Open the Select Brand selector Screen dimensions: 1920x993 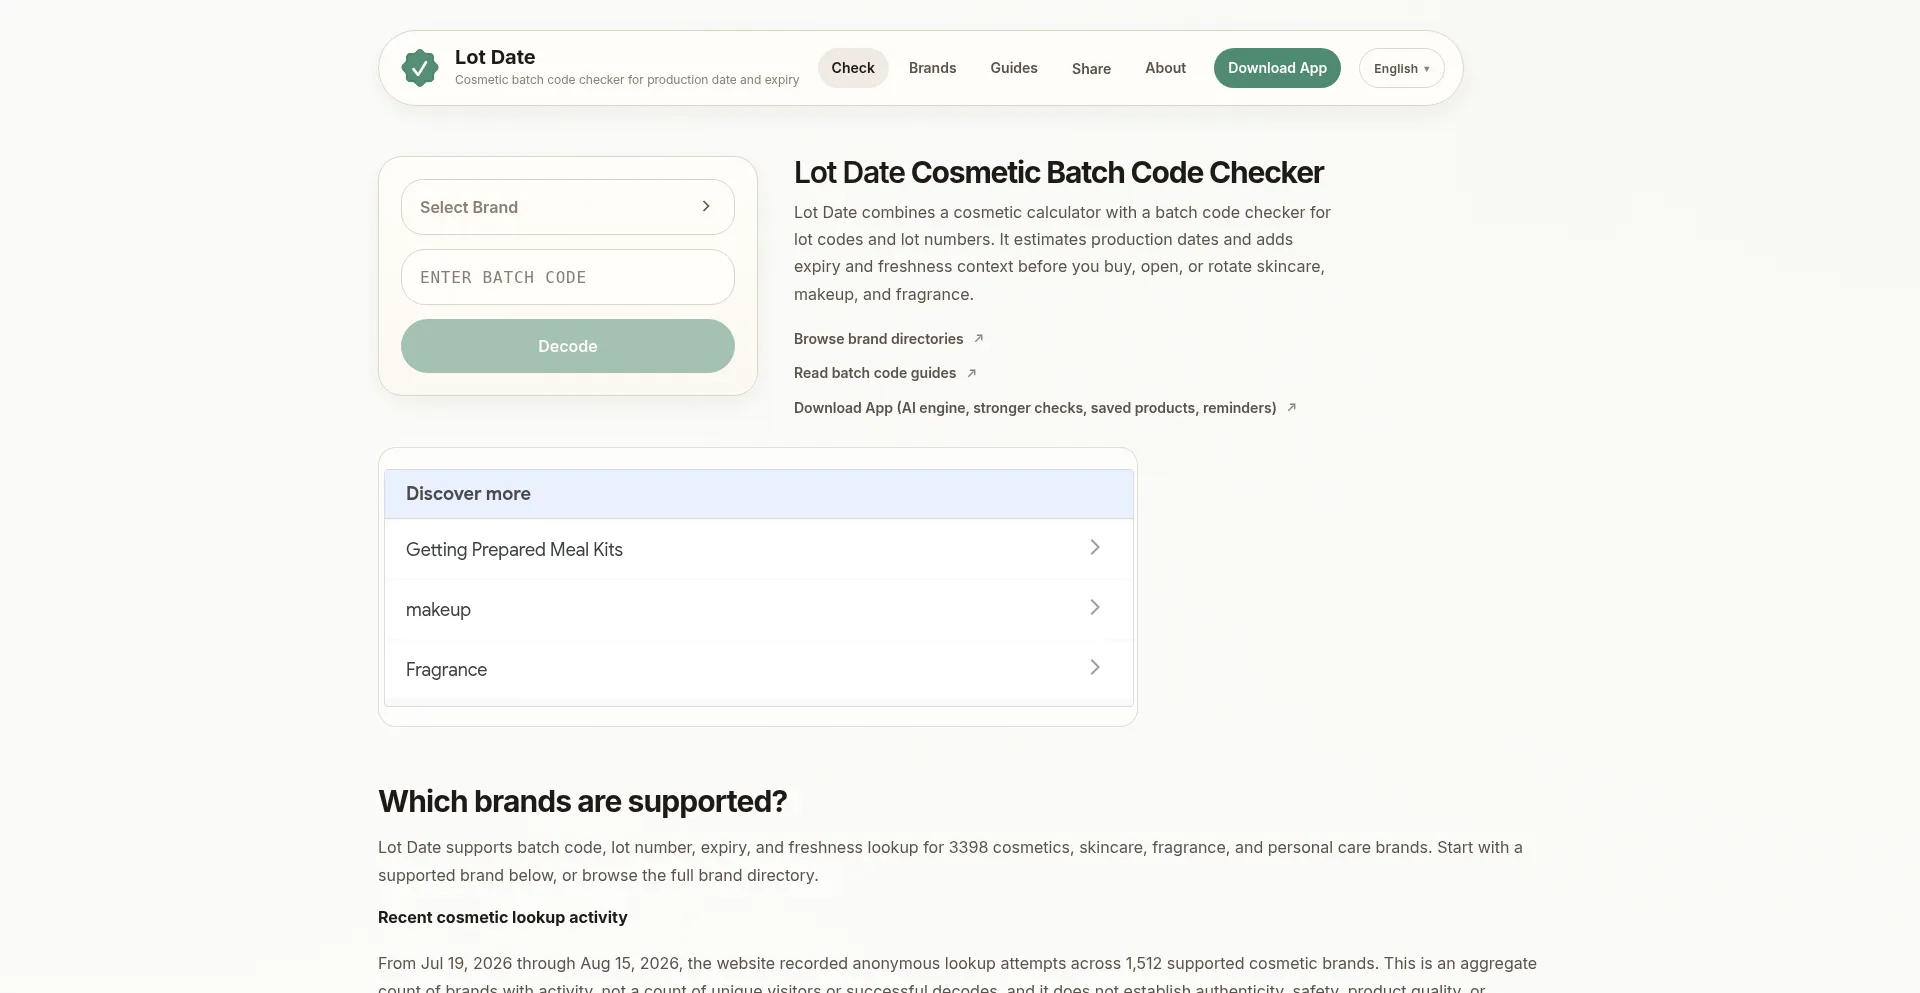(x=568, y=207)
